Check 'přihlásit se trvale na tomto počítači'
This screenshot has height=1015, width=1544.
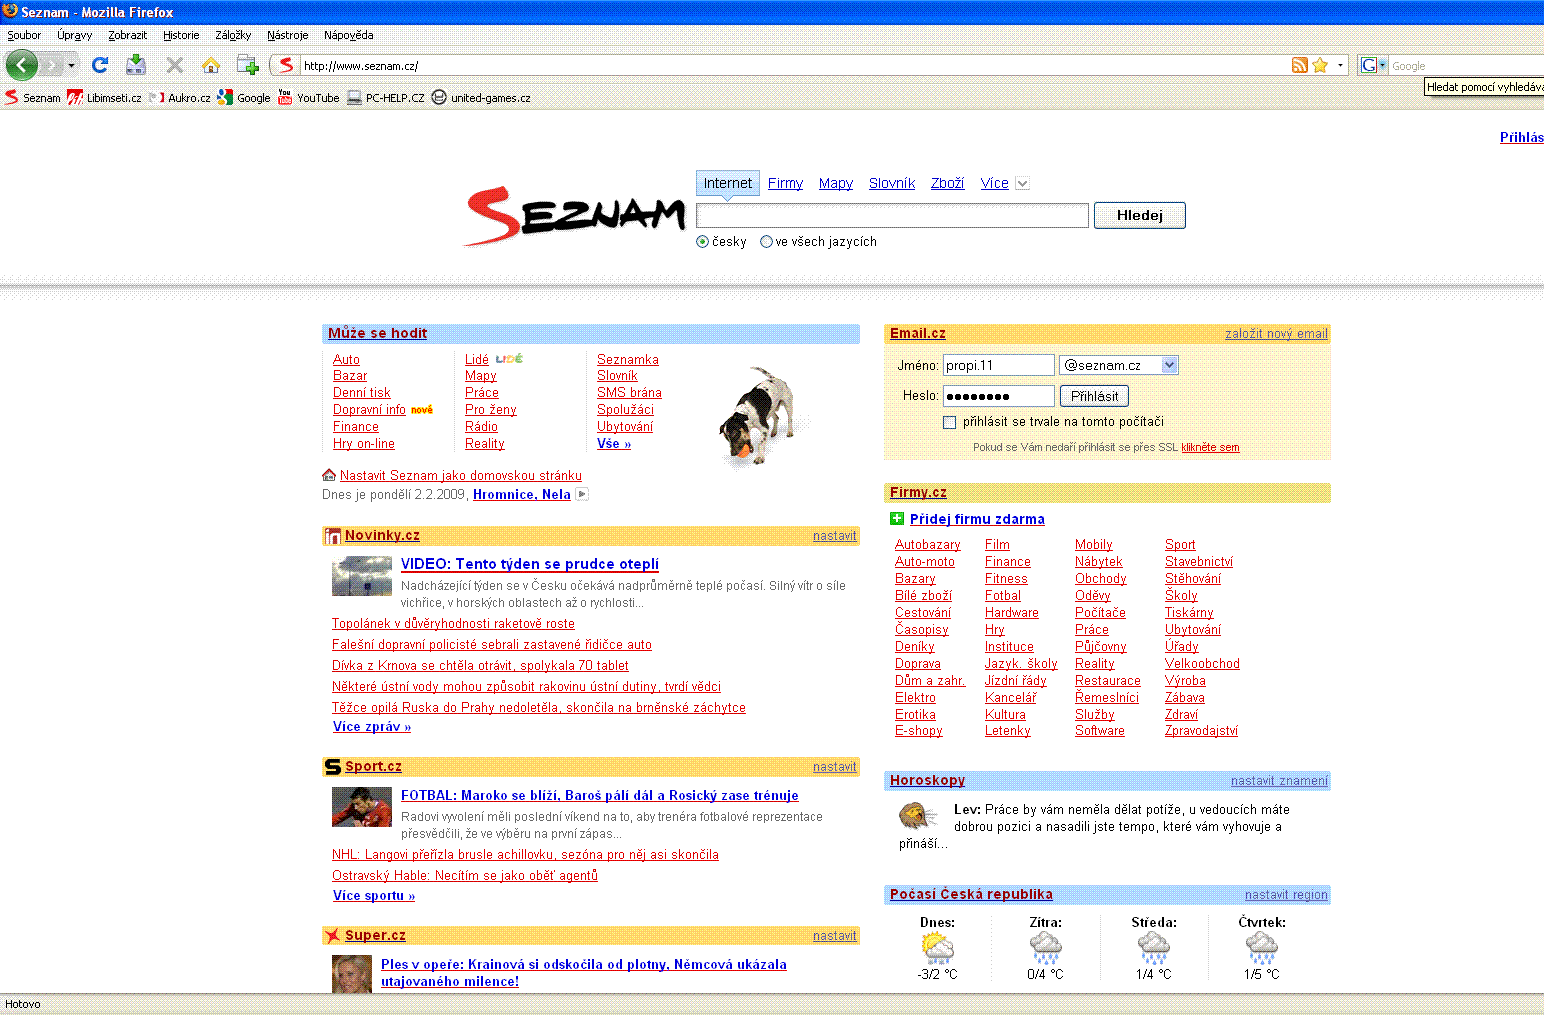[949, 422]
